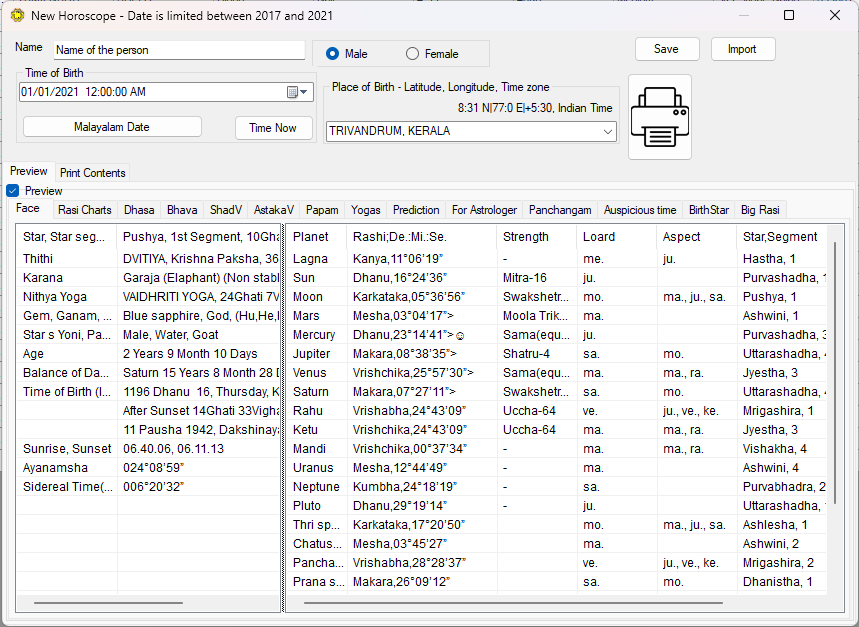Select the Mars row in planet table
The width and height of the screenshot is (859, 627).
pyautogui.click(x=557, y=316)
